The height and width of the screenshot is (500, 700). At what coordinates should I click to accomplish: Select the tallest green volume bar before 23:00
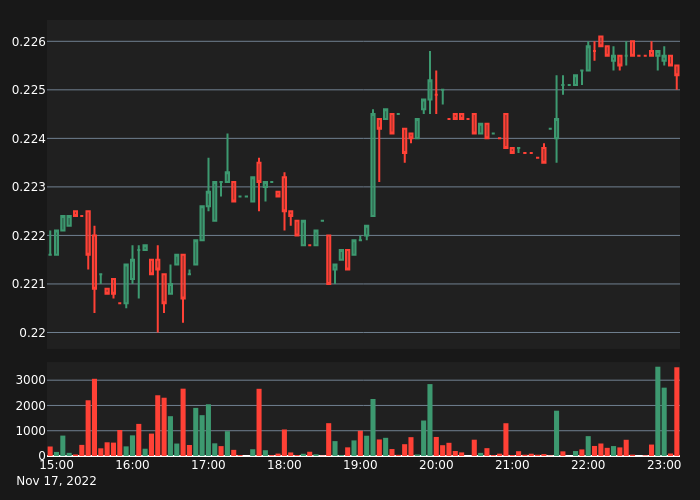[x=658, y=411]
